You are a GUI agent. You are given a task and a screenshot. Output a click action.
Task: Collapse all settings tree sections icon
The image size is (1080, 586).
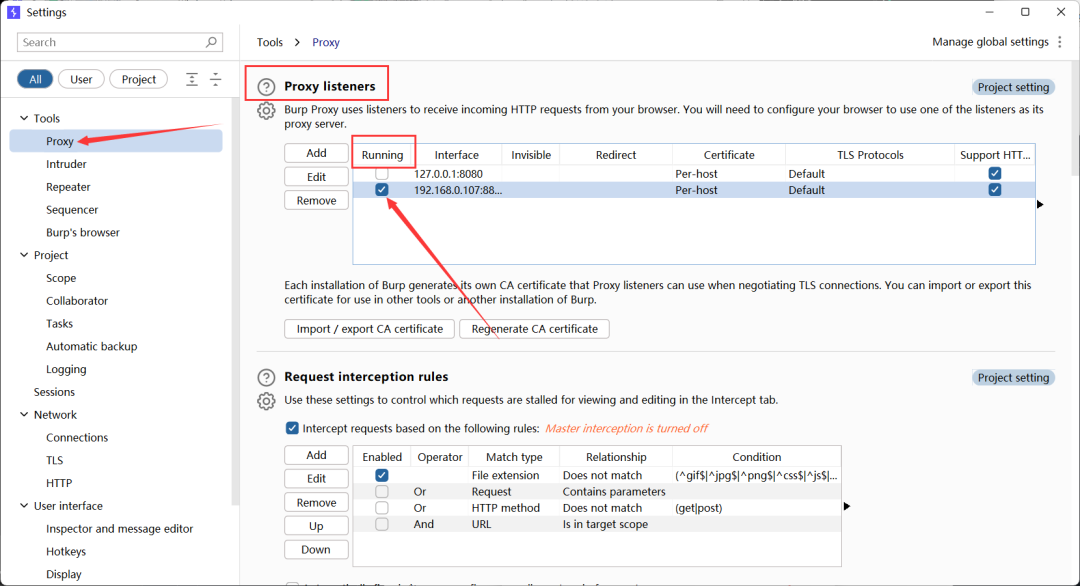pyautogui.click(x=215, y=80)
